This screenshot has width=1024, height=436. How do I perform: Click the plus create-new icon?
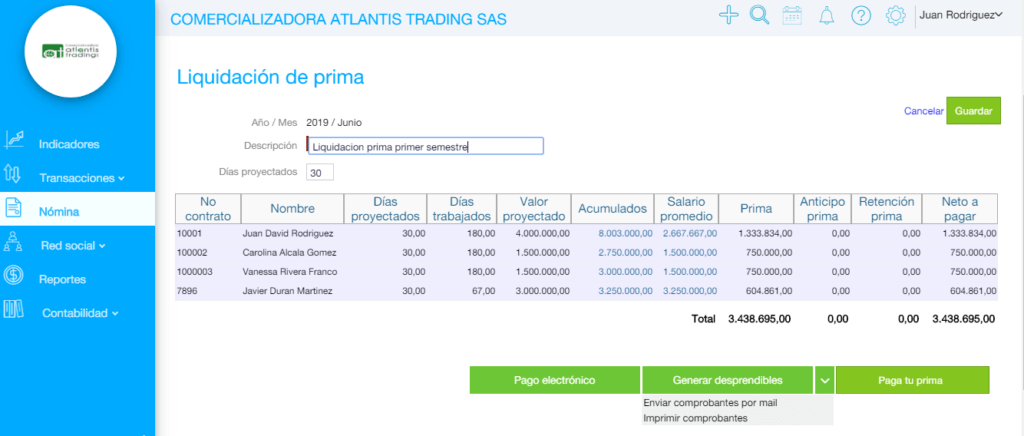click(x=728, y=15)
